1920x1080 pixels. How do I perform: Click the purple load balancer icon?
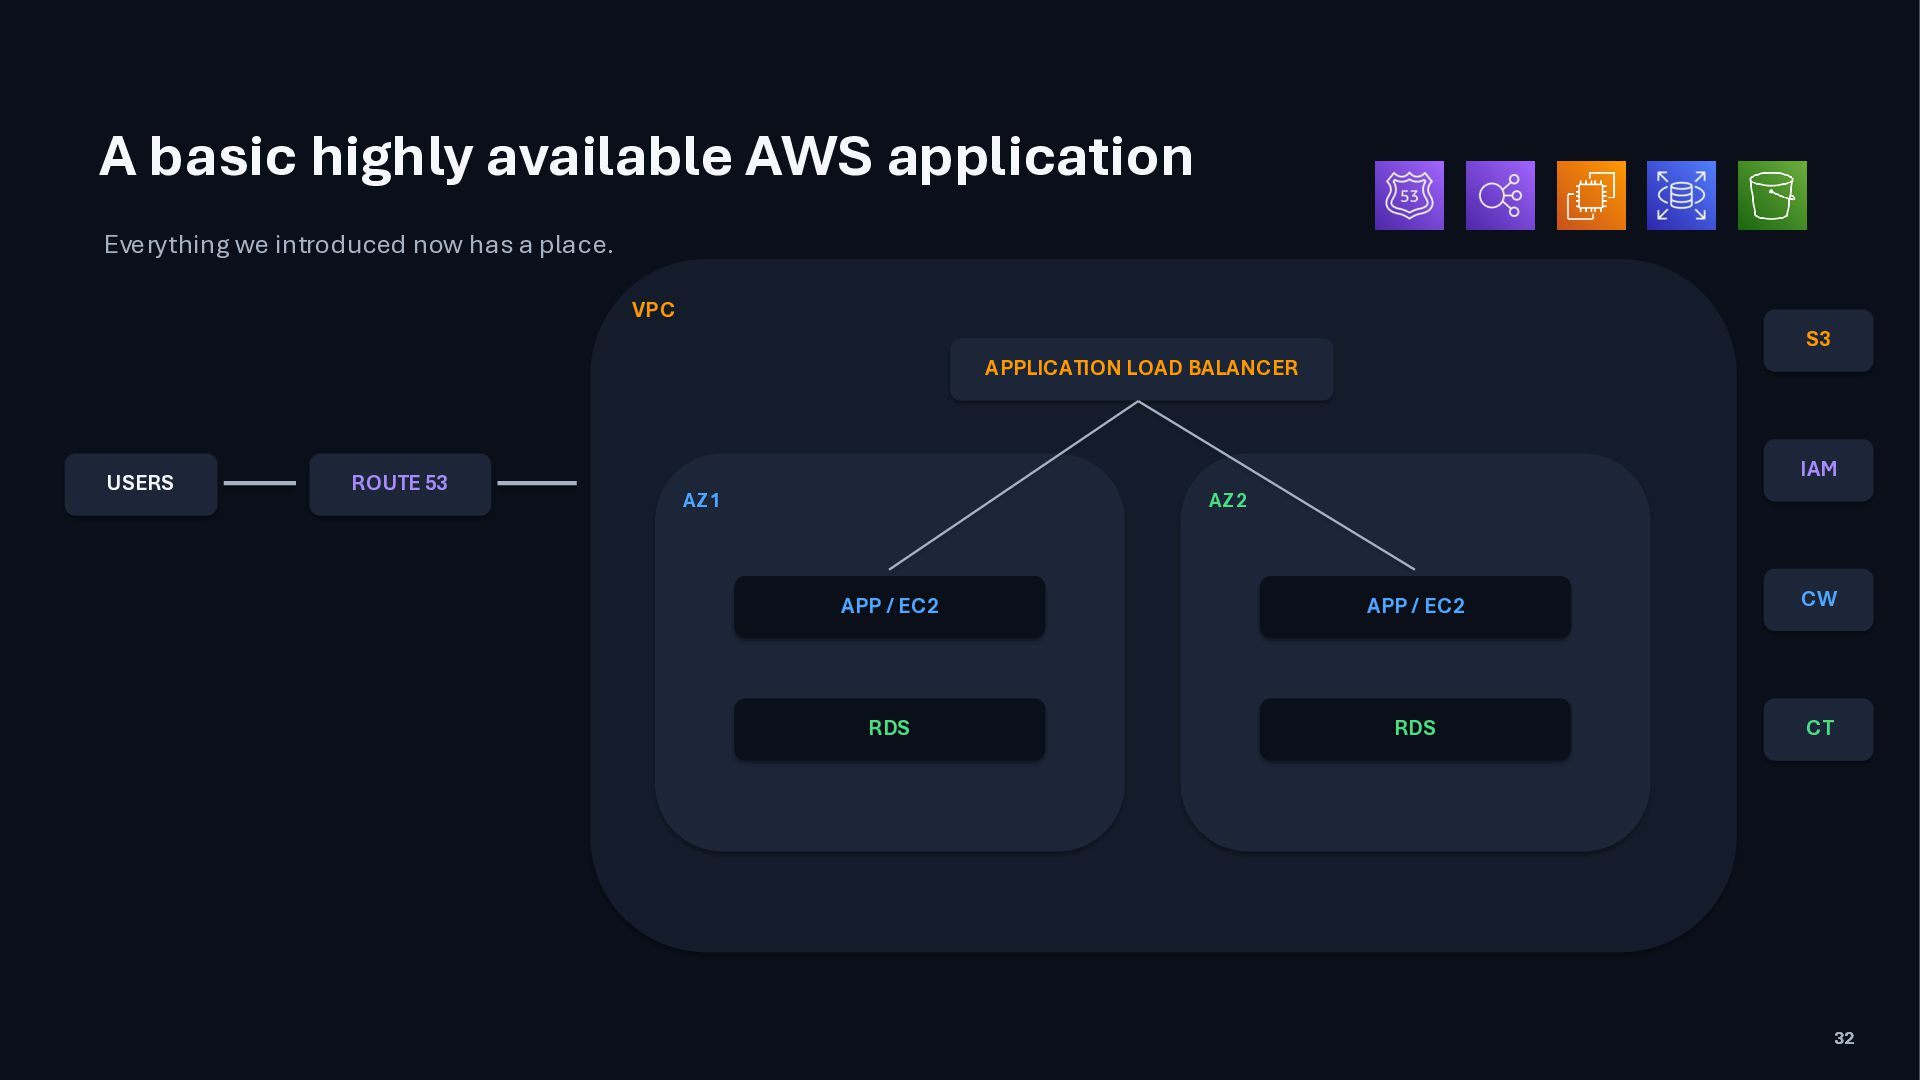coord(1500,195)
